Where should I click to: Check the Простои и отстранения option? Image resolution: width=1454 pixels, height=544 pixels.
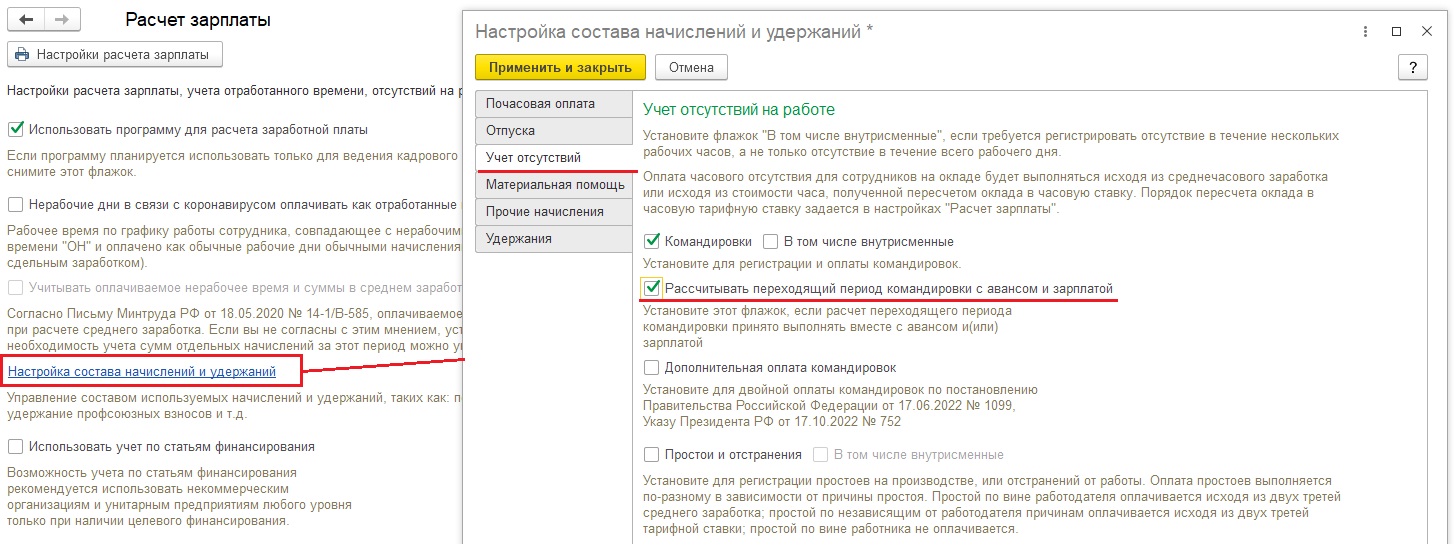tap(652, 455)
